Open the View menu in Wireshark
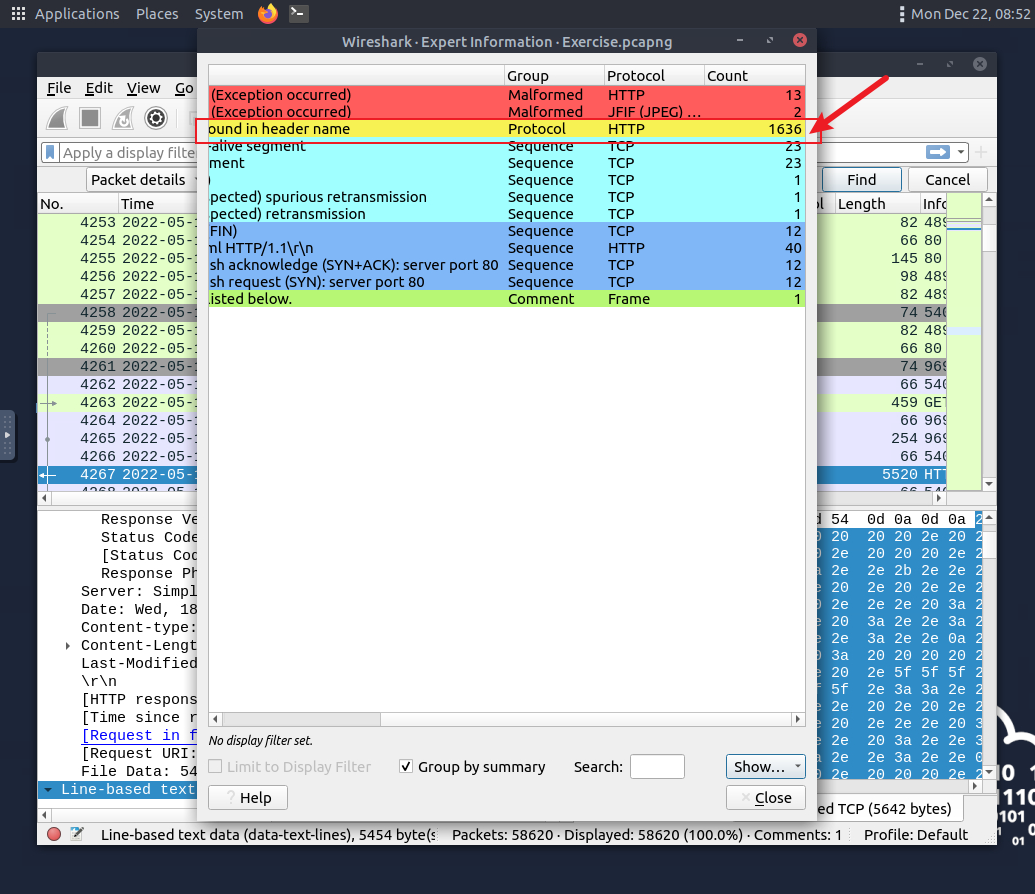Screen dimensions: 1035x894 coord(143,88)
